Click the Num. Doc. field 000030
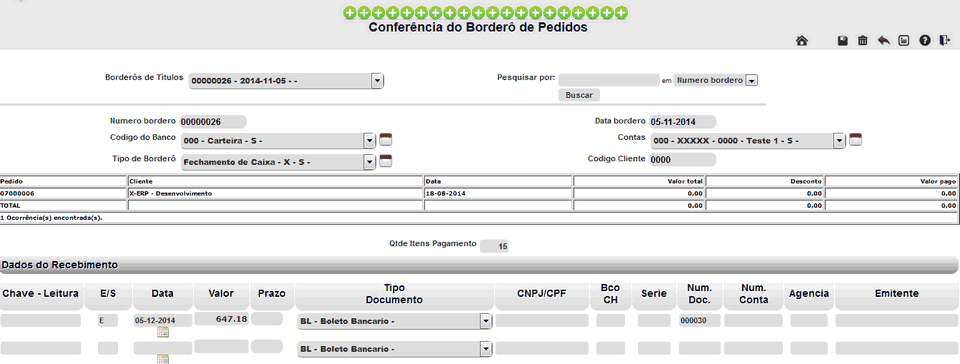Image resolution: width=960 pixels, height=364 pixels. [x=700, y=320]
